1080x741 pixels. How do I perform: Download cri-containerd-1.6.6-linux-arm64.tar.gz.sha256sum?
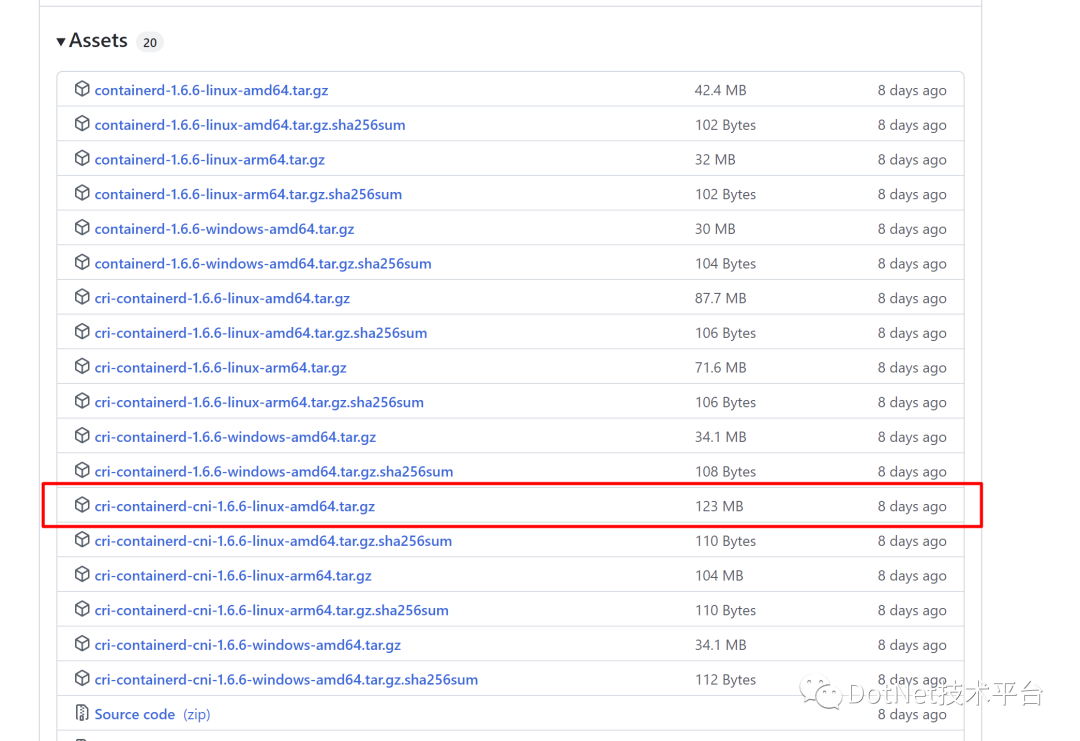[x=259, y=402]
